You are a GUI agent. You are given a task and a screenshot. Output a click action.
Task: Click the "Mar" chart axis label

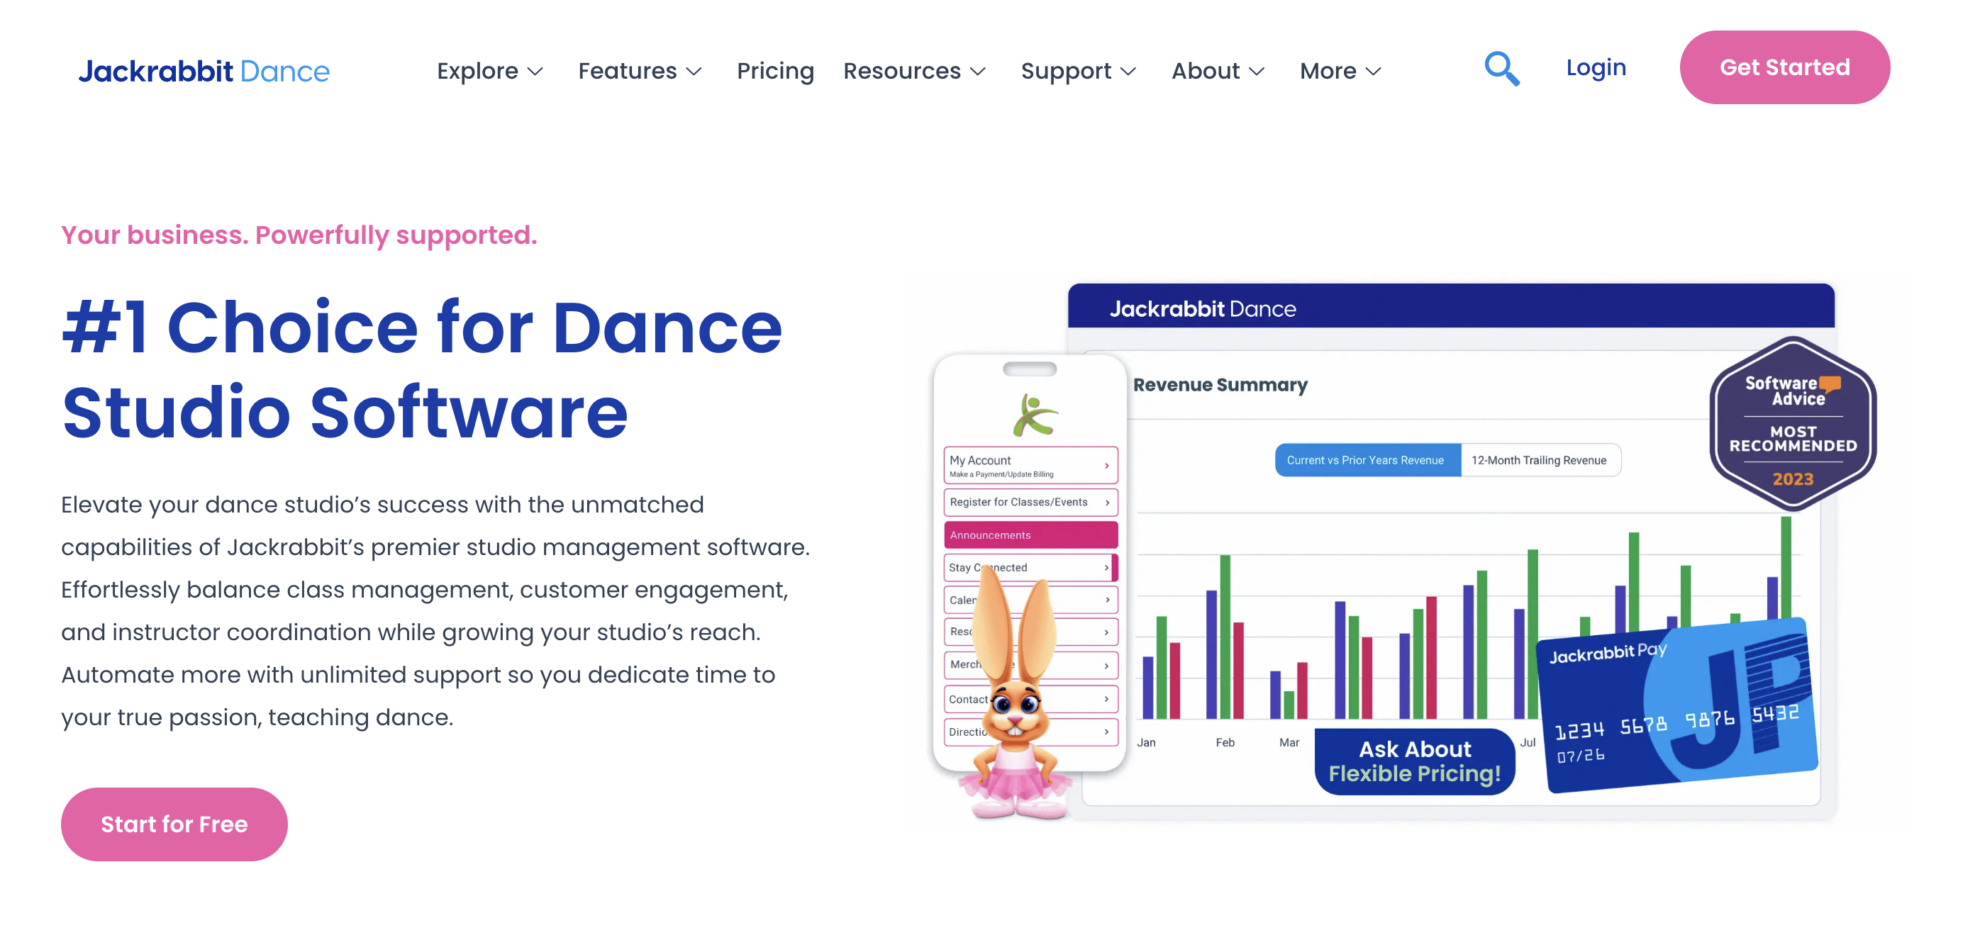[1289, 742]
